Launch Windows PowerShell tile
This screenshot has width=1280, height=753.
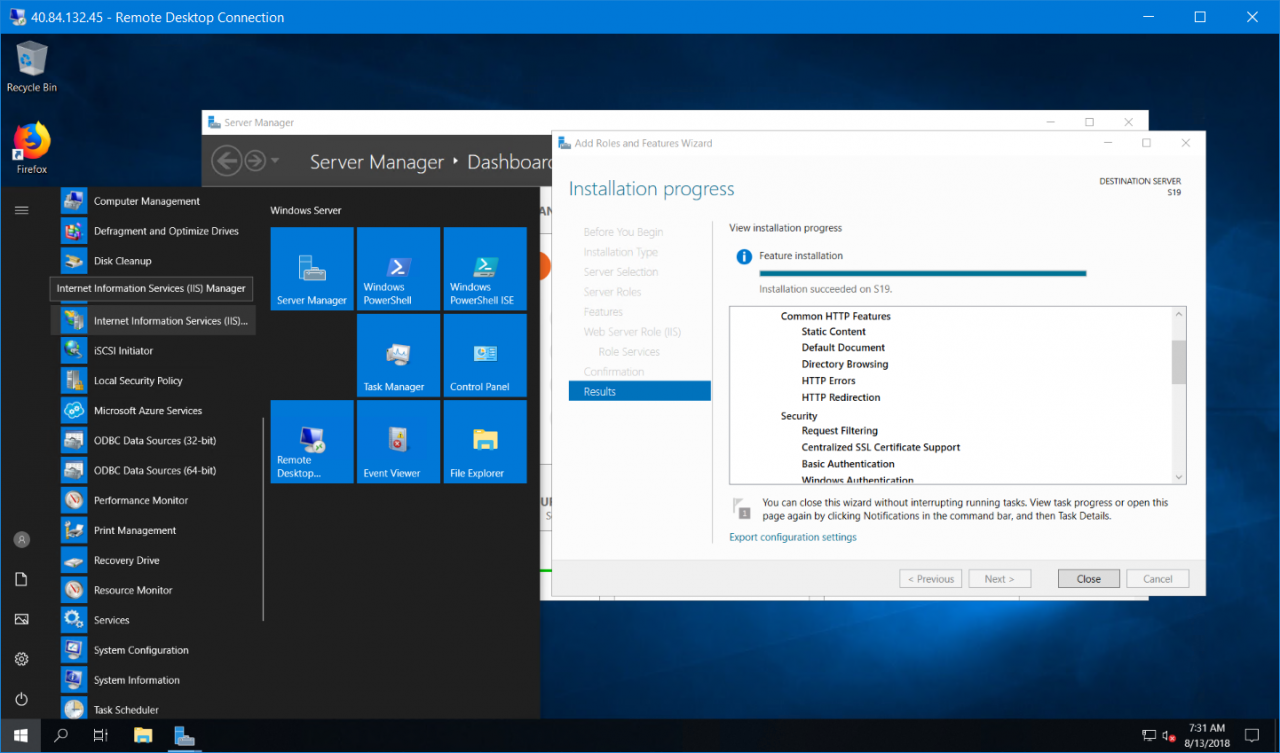point(398,269)
